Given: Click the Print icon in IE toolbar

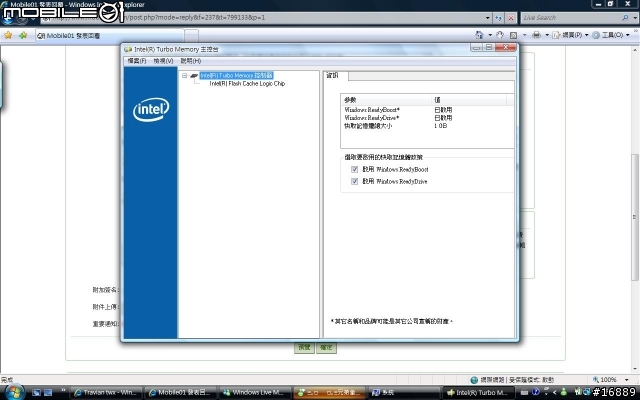Looking at the screenshot, I should click(x=536, y=35).
